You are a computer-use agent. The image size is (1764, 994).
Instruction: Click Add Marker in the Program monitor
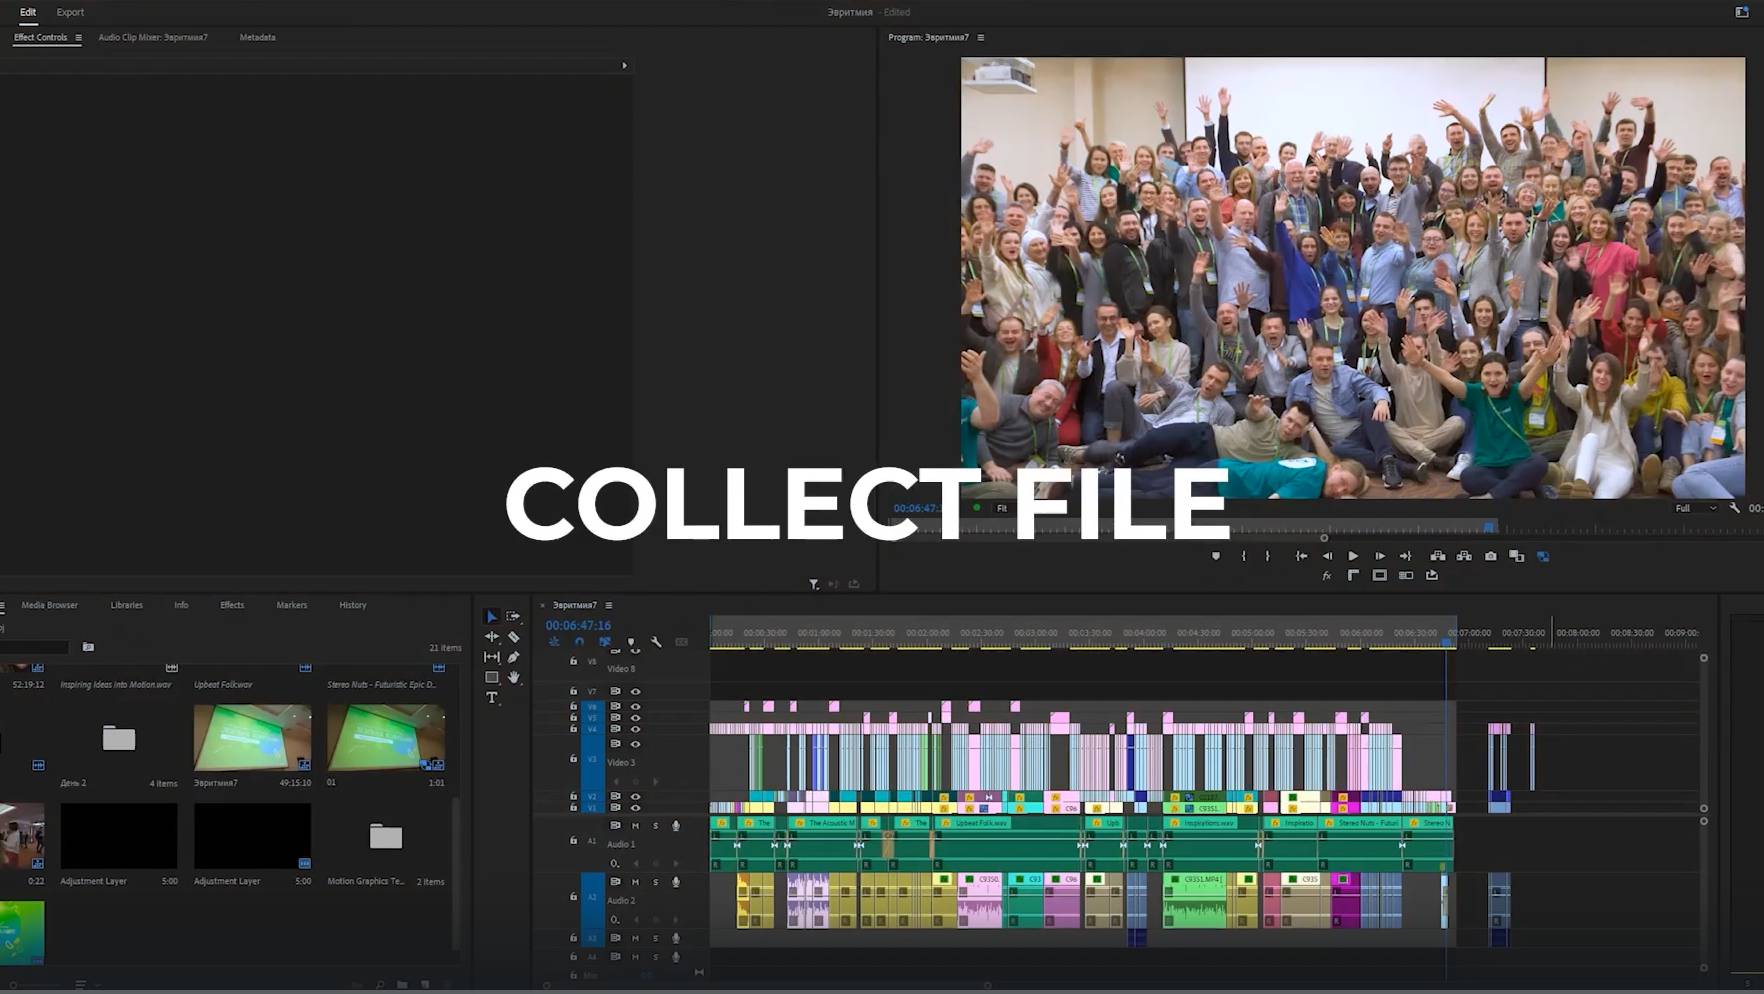pyautogui.click(x=1216, y=556)
